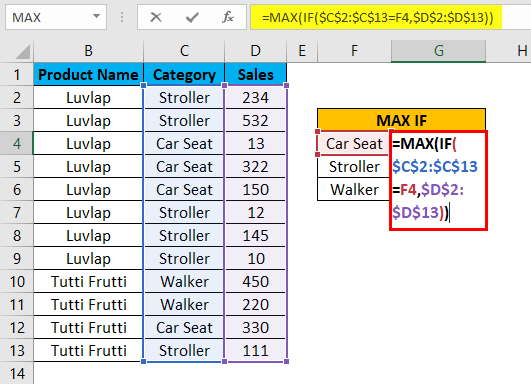
Task: Select column H header
Action: 509,51
